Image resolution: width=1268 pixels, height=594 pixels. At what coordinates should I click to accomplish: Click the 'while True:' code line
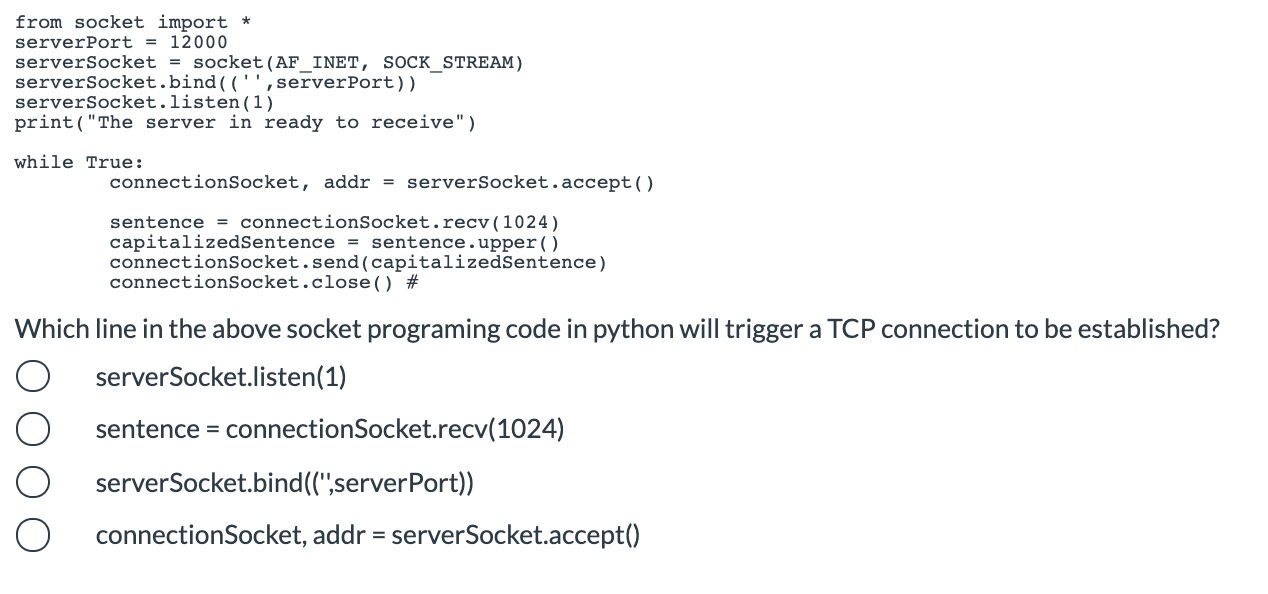pyautogui.click(x=79, y=162)
